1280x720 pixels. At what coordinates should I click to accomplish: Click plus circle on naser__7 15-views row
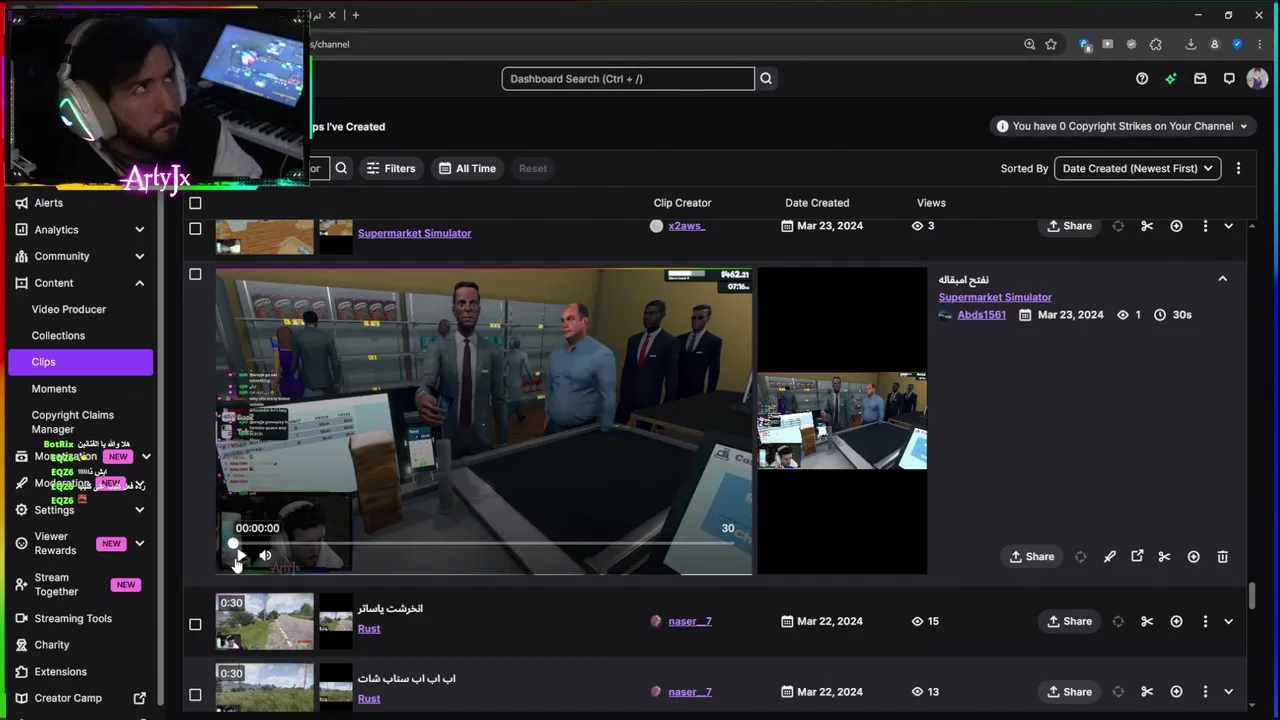tap(1176, 621)
